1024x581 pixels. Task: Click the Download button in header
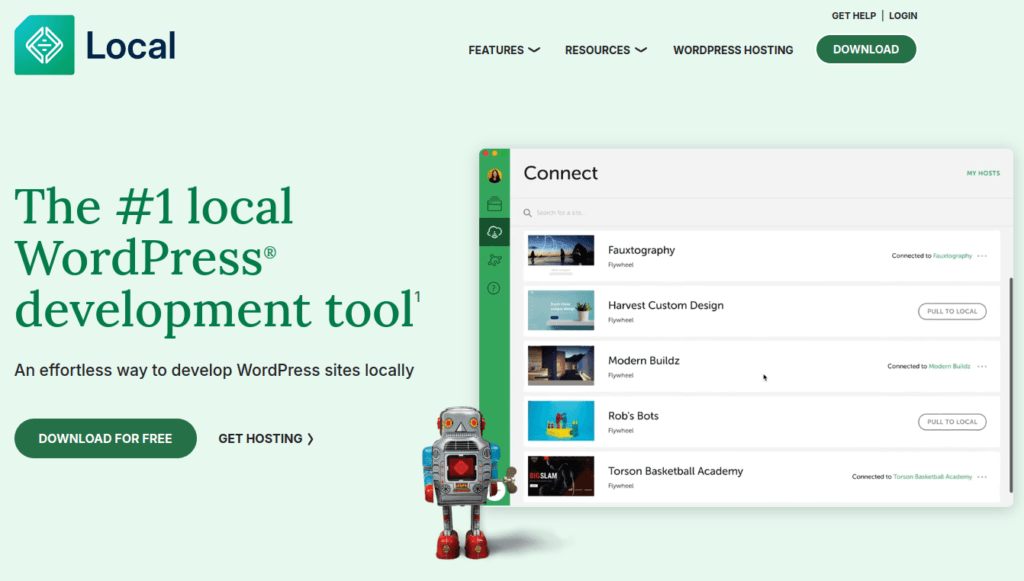click(x=866, y=50)
